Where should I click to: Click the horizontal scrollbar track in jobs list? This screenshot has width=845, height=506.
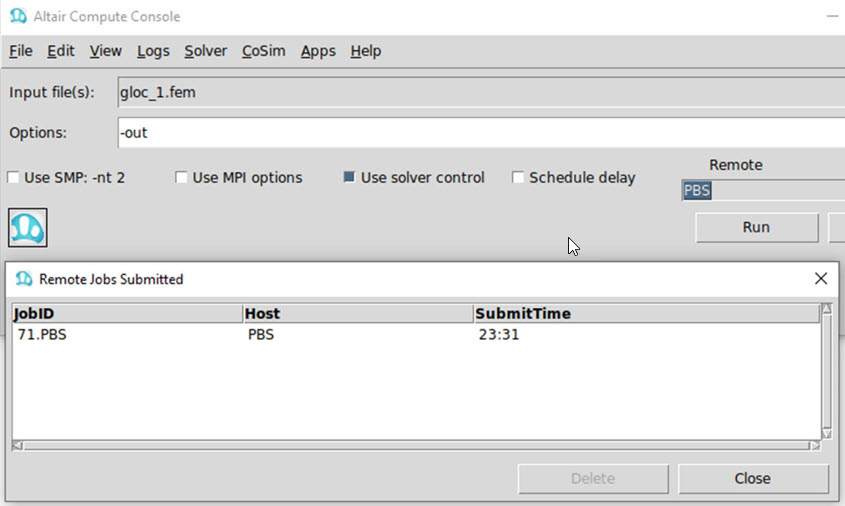click(416, 446)
